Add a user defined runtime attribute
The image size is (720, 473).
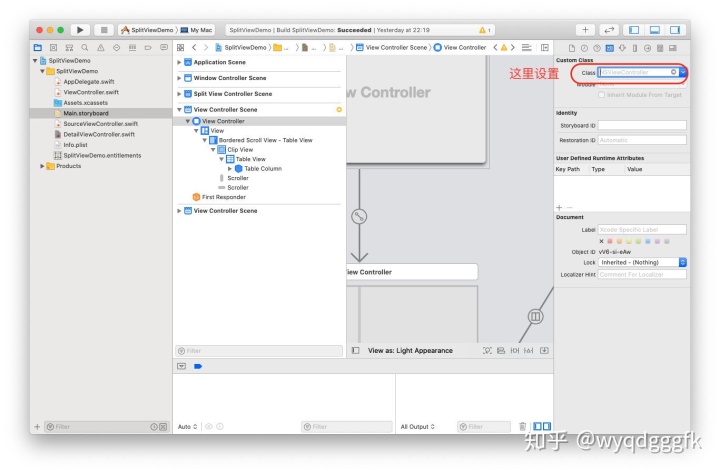click(x=559, y=208)
